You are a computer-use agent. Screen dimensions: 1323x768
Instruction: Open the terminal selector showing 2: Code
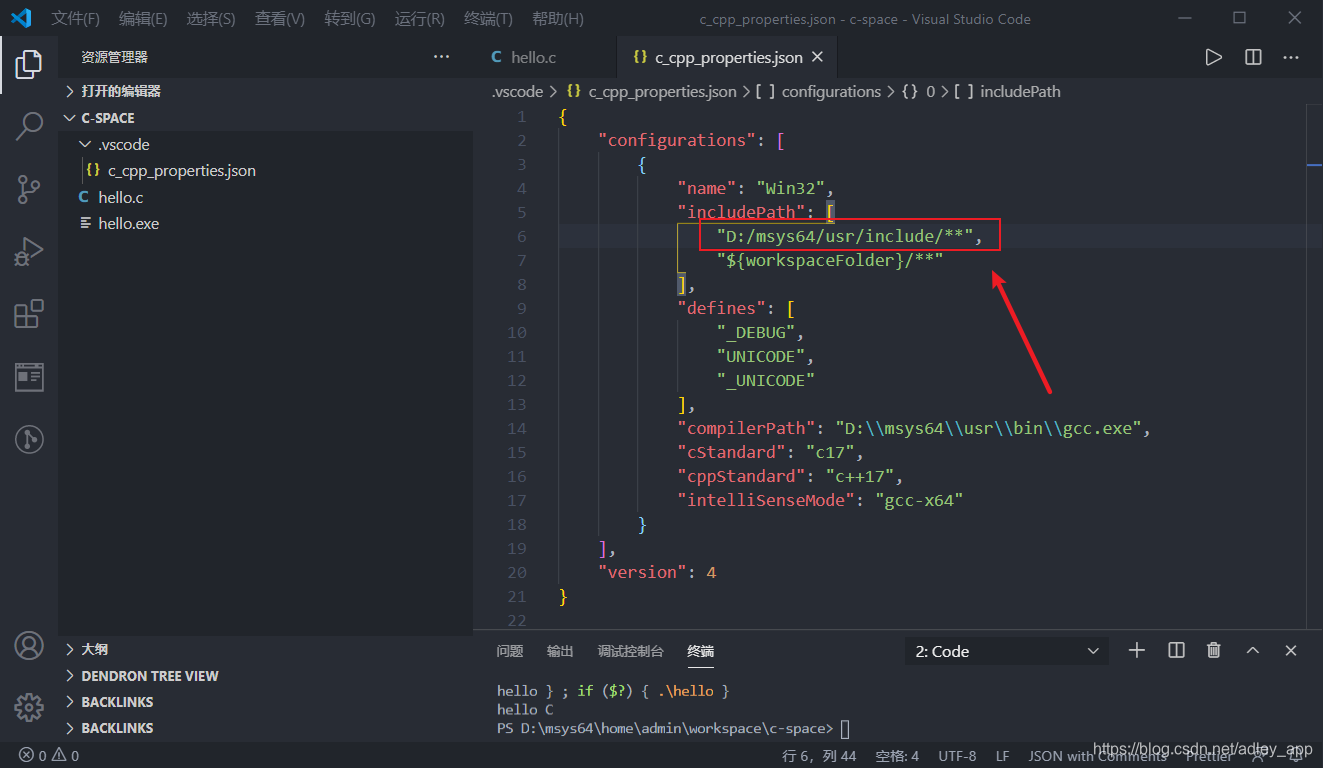pyautogui.click(x=1005, y=650)
